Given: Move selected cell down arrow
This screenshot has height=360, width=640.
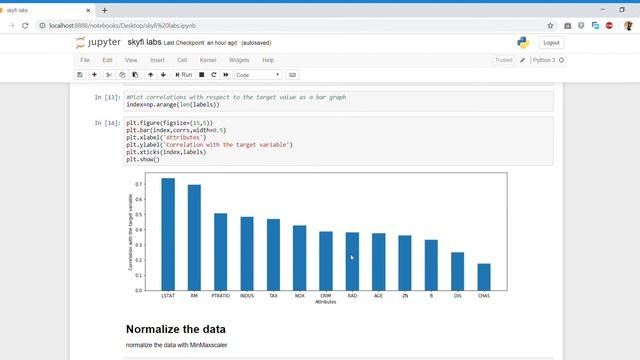Looking at the screenshot, I should pyautogui.click(x=163, y=75).
